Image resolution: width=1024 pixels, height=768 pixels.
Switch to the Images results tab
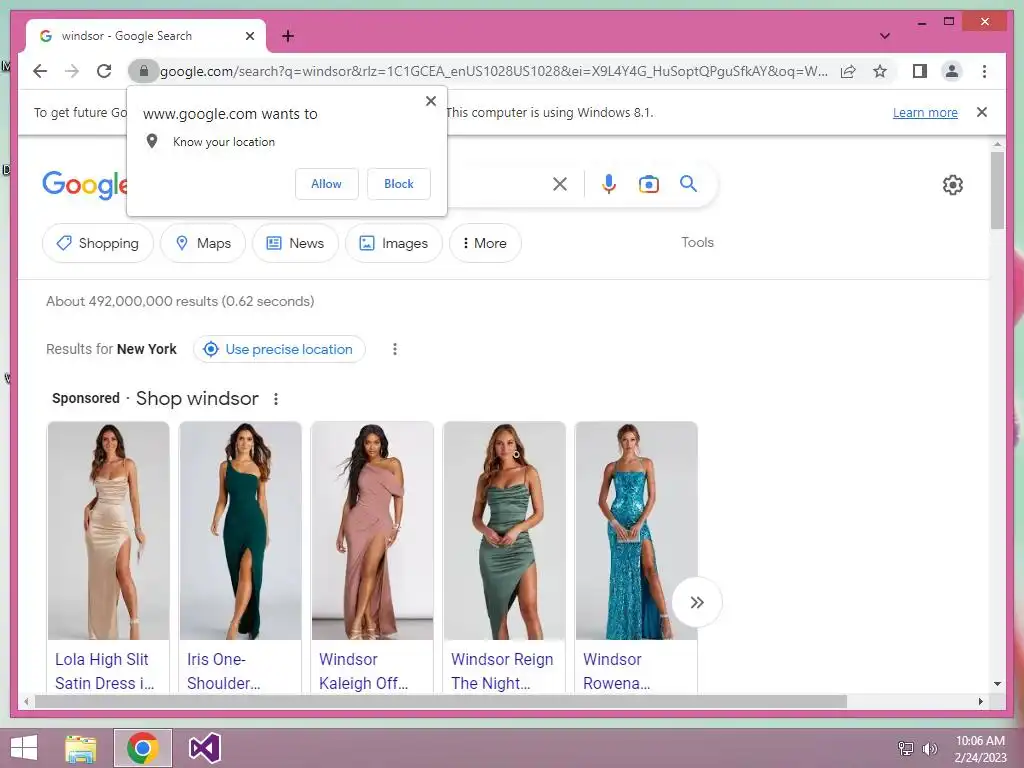[394, 243]
